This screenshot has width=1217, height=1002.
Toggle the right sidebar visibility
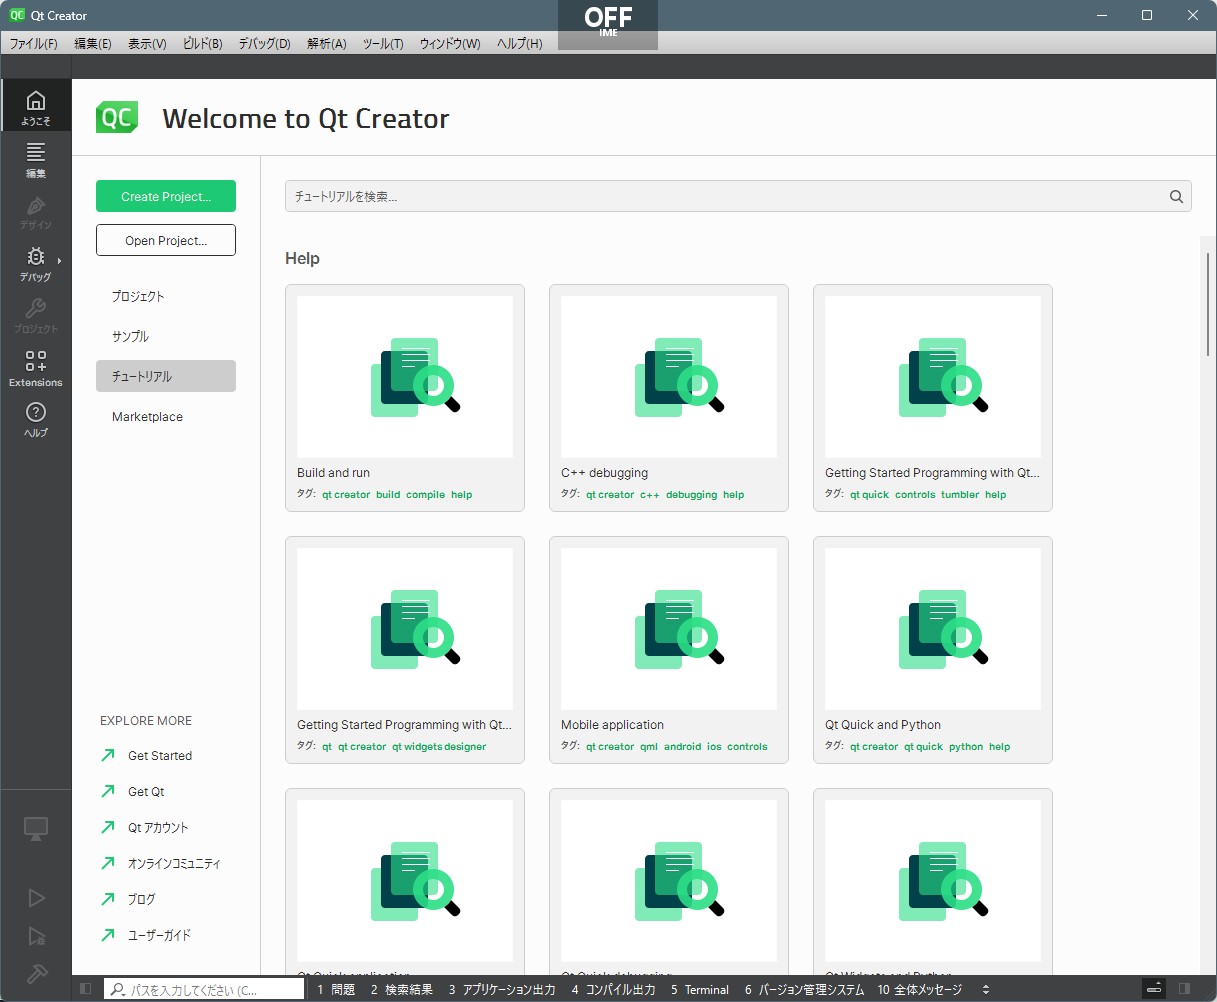pos(1185,989)
